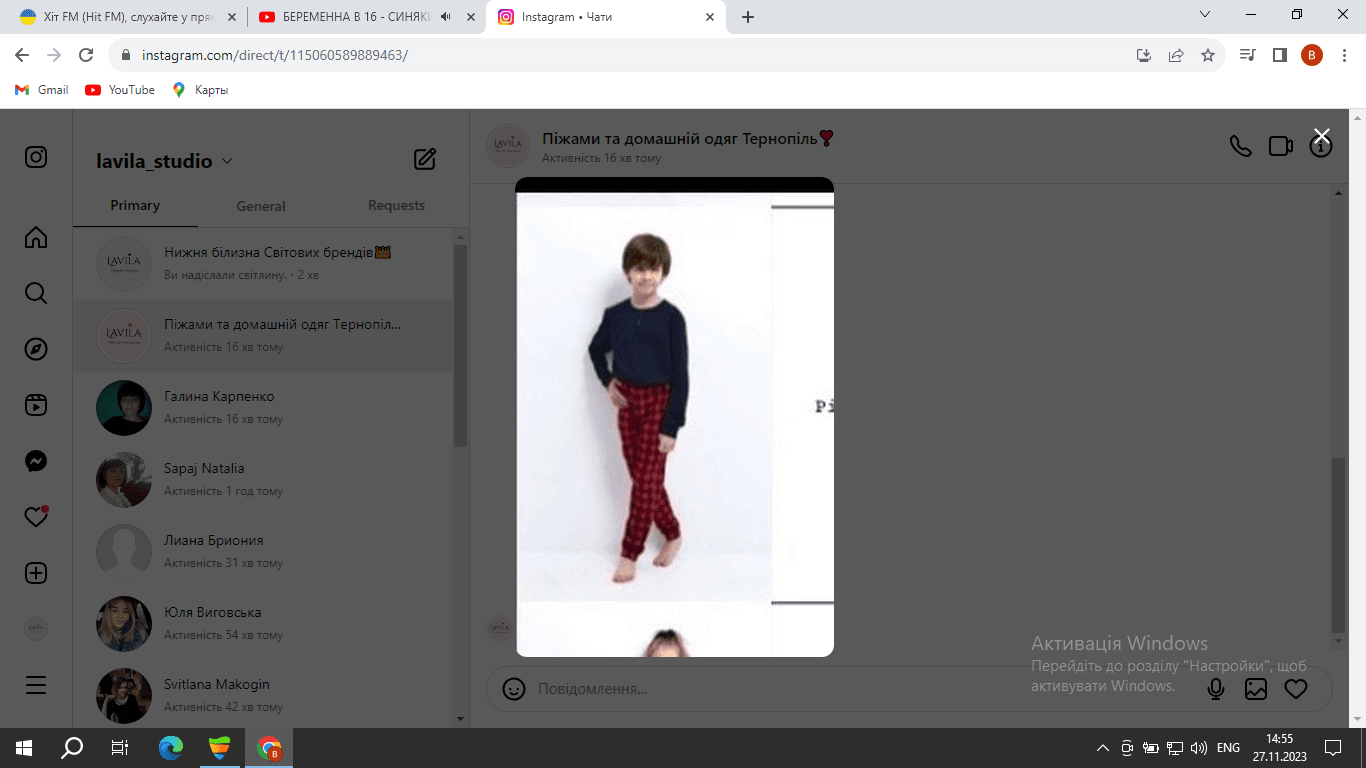Open Windows taskbar search
The width and height of the screenshot is (1366, 768).
click(x=72, y=747)
